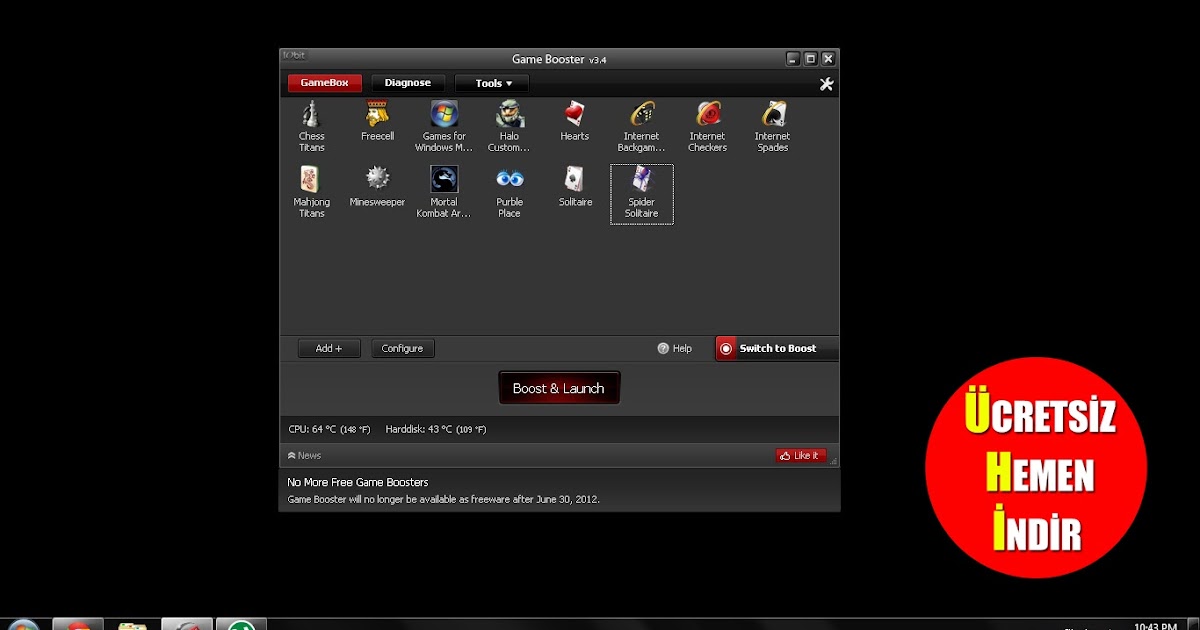The image size is (1200, 630).
Task: Open settings via the wrench icon
Action: (x=826, y=84)
